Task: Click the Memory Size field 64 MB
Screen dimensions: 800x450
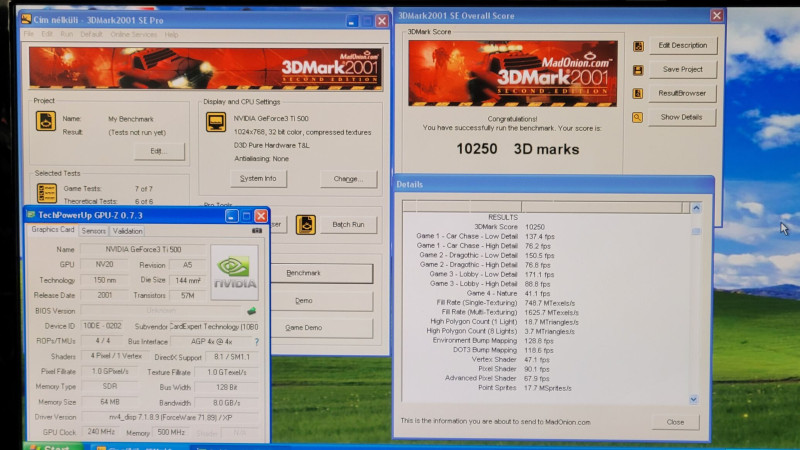Action: pos(109,402)
